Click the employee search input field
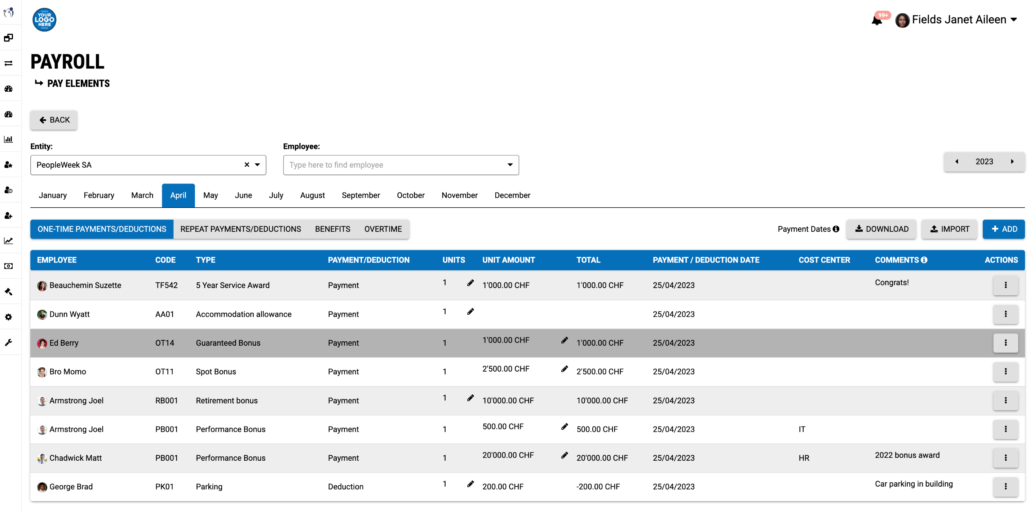The image size is (1030, 513). click(x=394, y=165)
